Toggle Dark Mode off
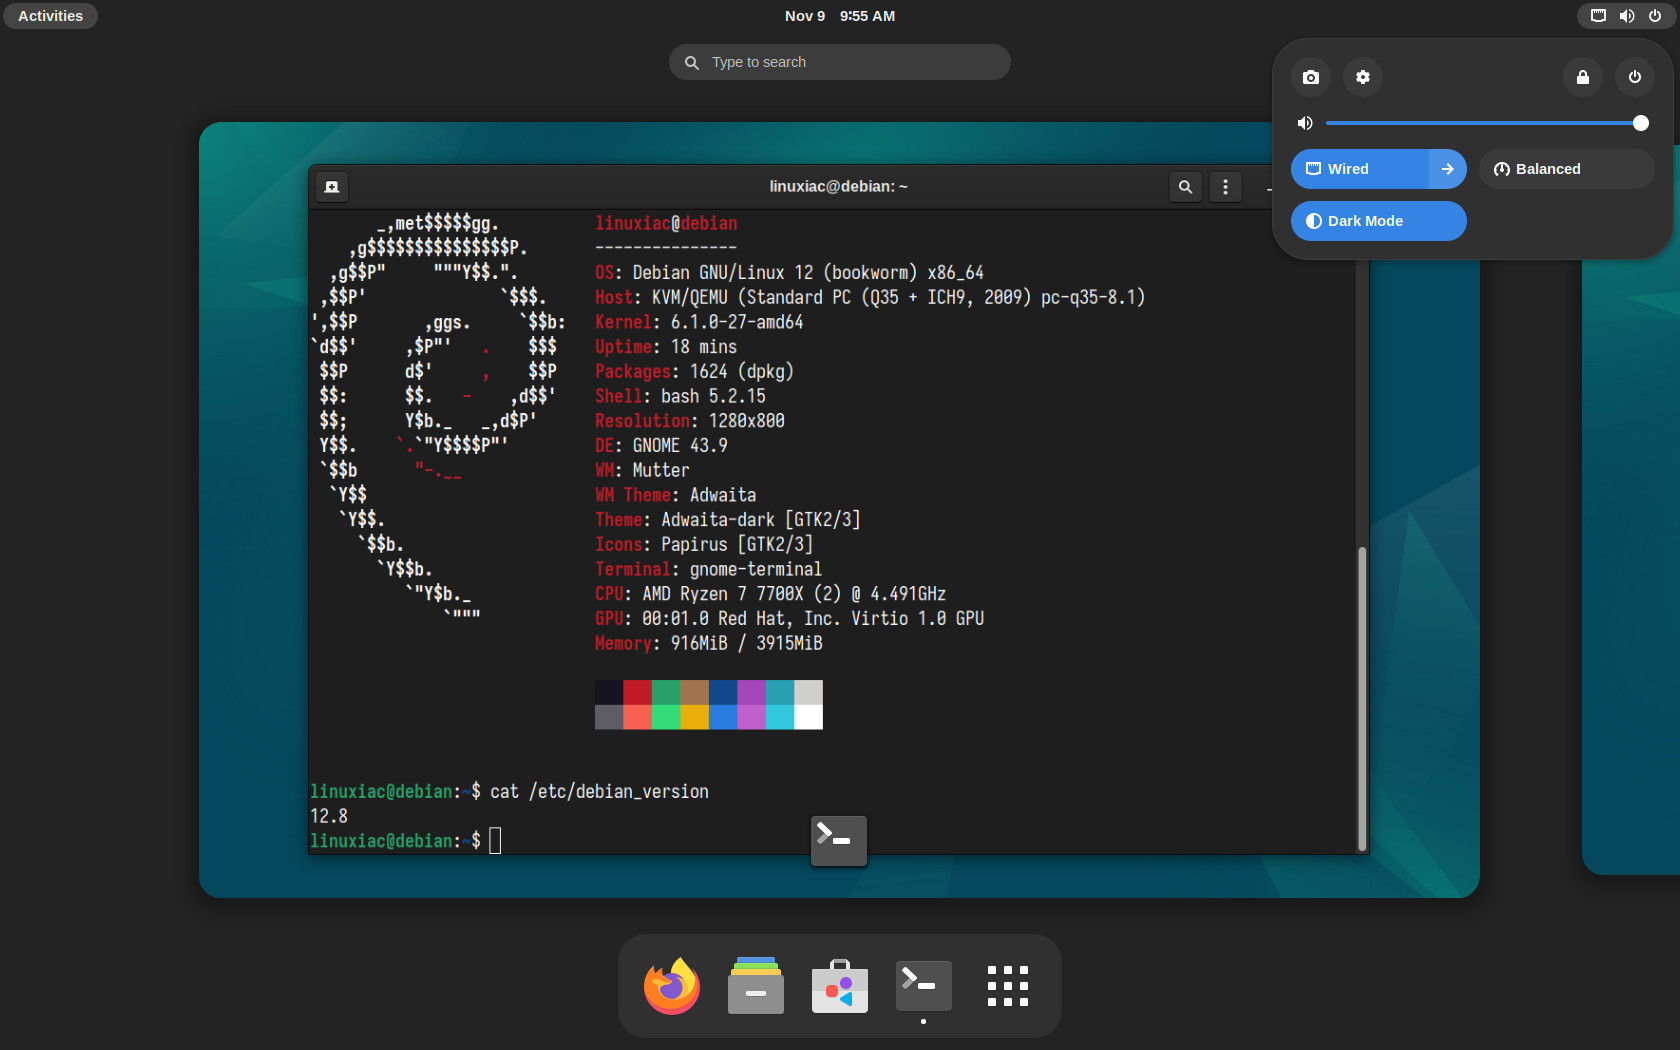Screen dimensions: 1680x1050 click(x=1379, y=221)
